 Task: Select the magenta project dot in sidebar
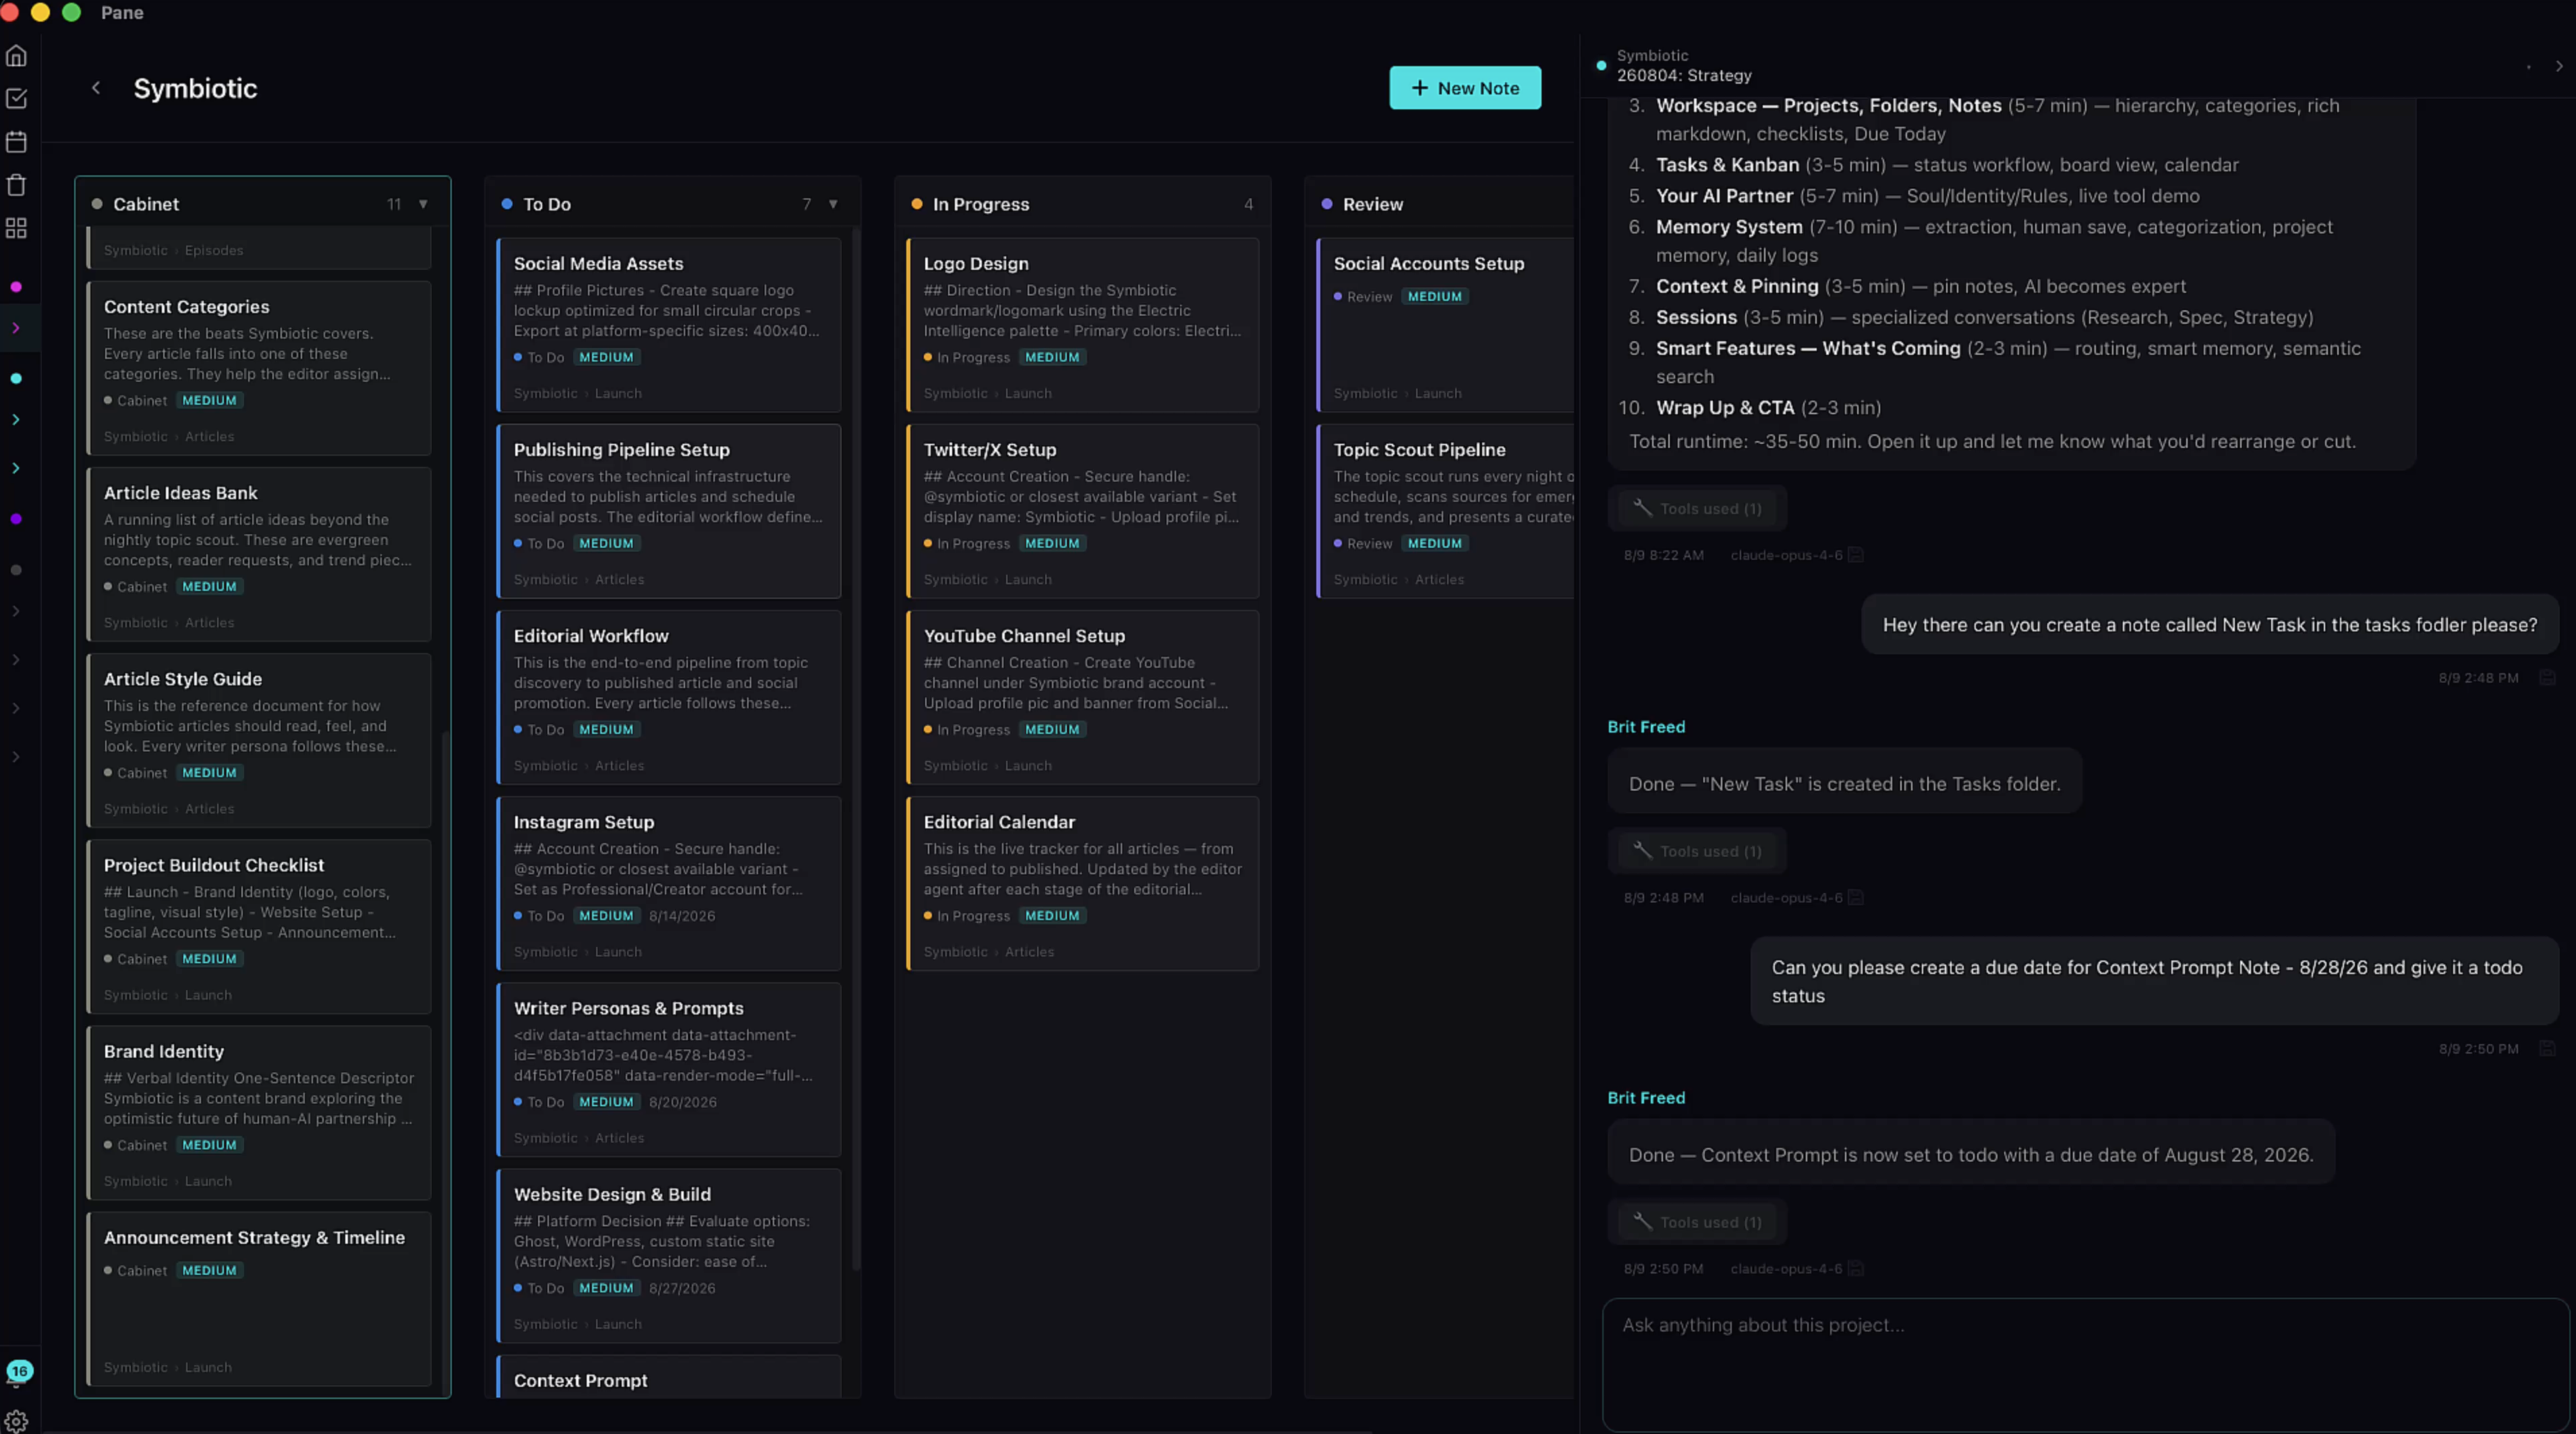16,287
